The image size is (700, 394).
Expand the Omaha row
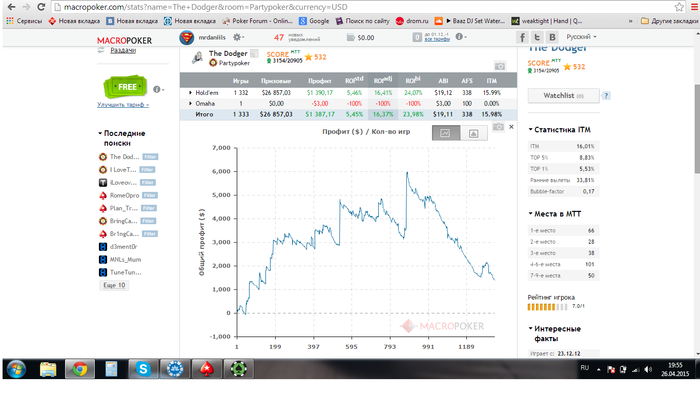pyautogui.click(x=190, y=104)
